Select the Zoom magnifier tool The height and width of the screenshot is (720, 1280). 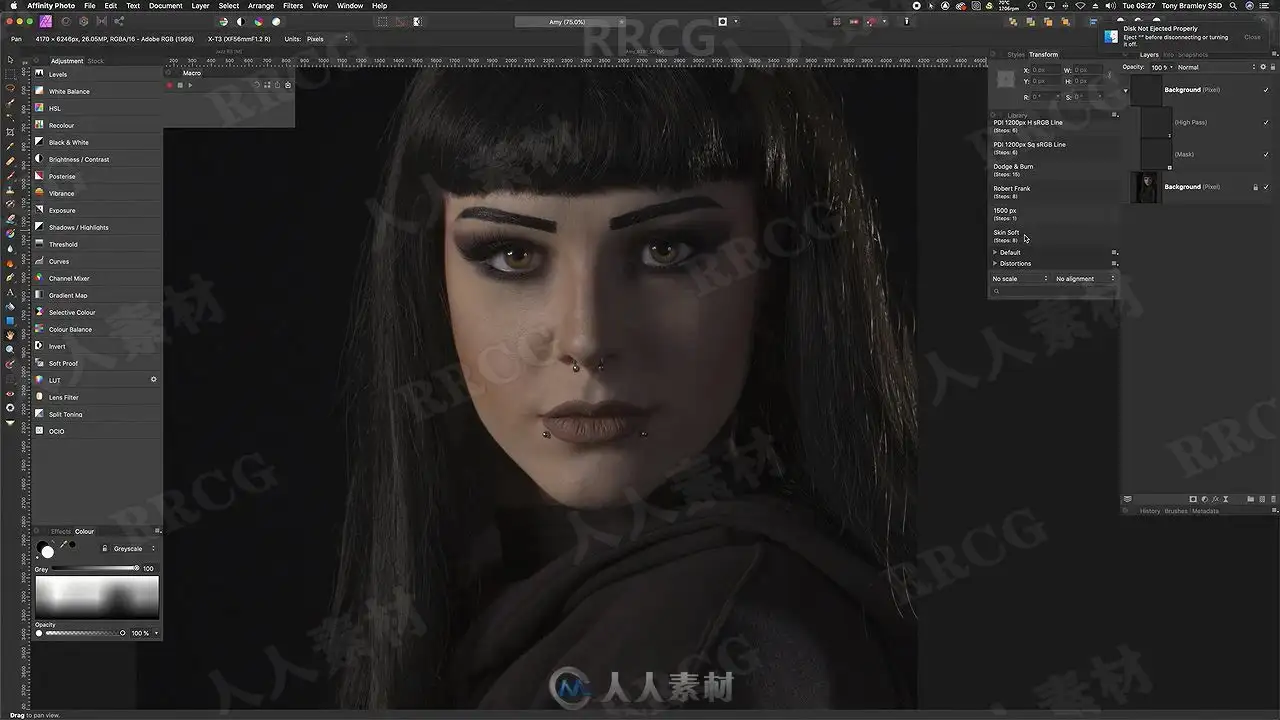[x=10, y=349]
